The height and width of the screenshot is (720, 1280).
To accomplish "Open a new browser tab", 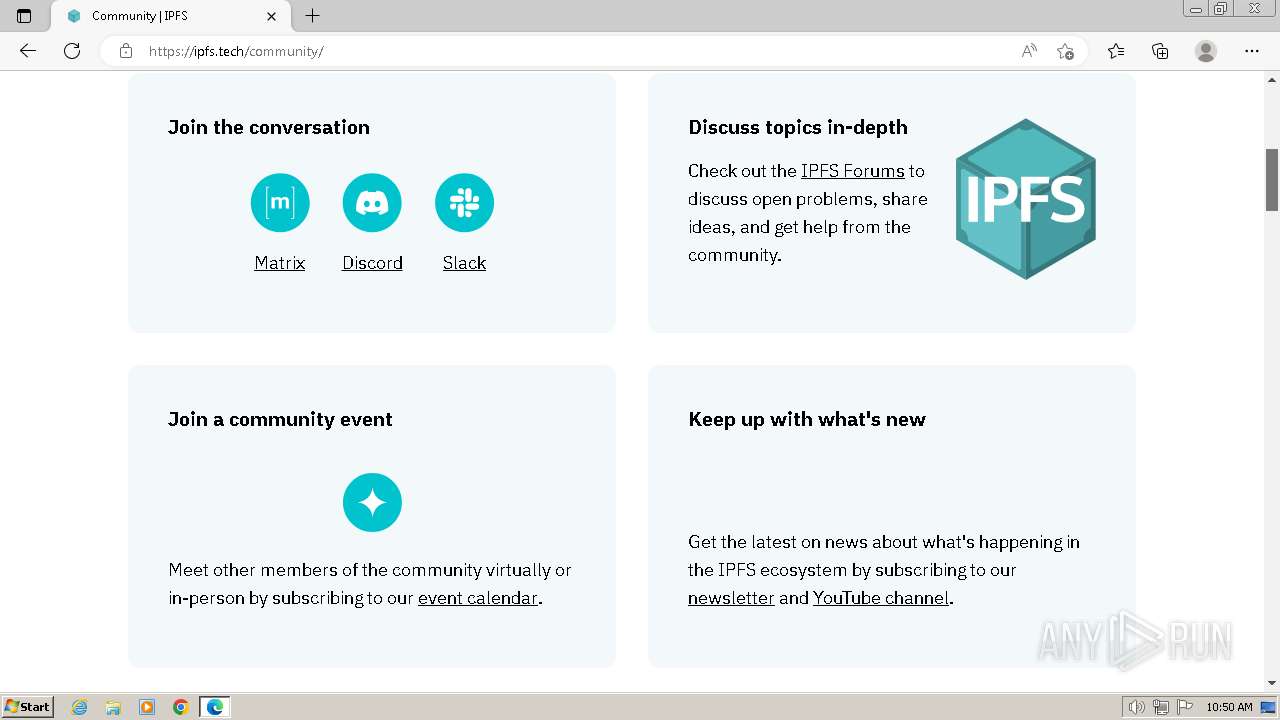I will 313,16.
